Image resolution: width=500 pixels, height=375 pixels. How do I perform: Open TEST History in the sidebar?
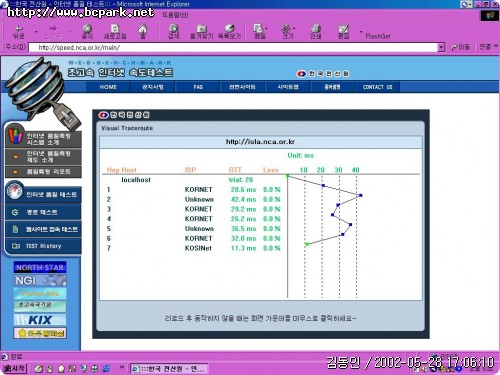pos(43,246)
